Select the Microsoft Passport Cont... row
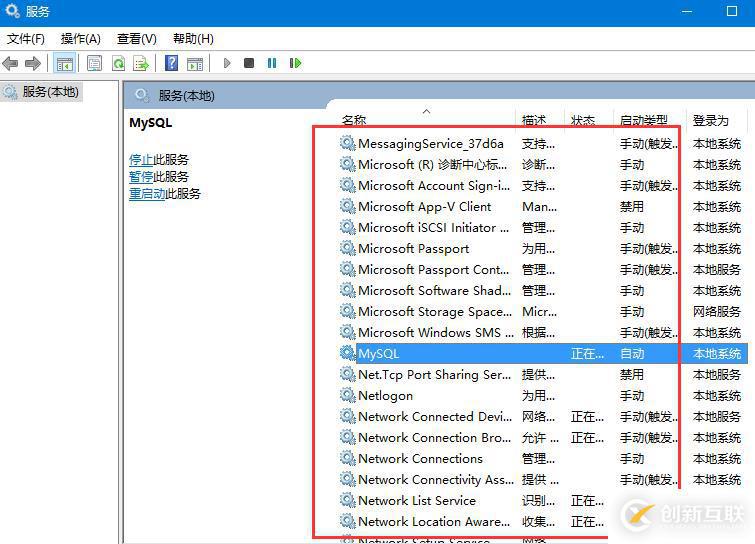The image size is (755, 544). coord(543,270)
